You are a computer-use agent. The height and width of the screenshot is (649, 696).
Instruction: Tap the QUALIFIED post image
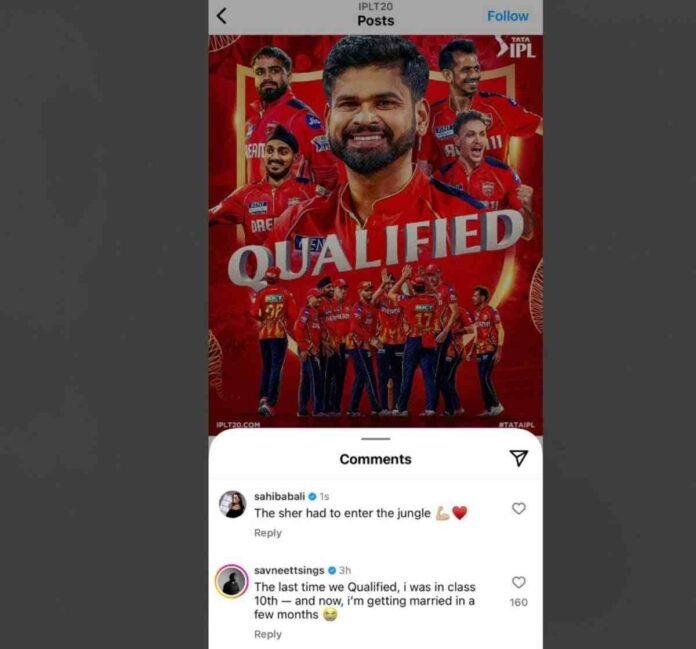(x=376, y=232)
